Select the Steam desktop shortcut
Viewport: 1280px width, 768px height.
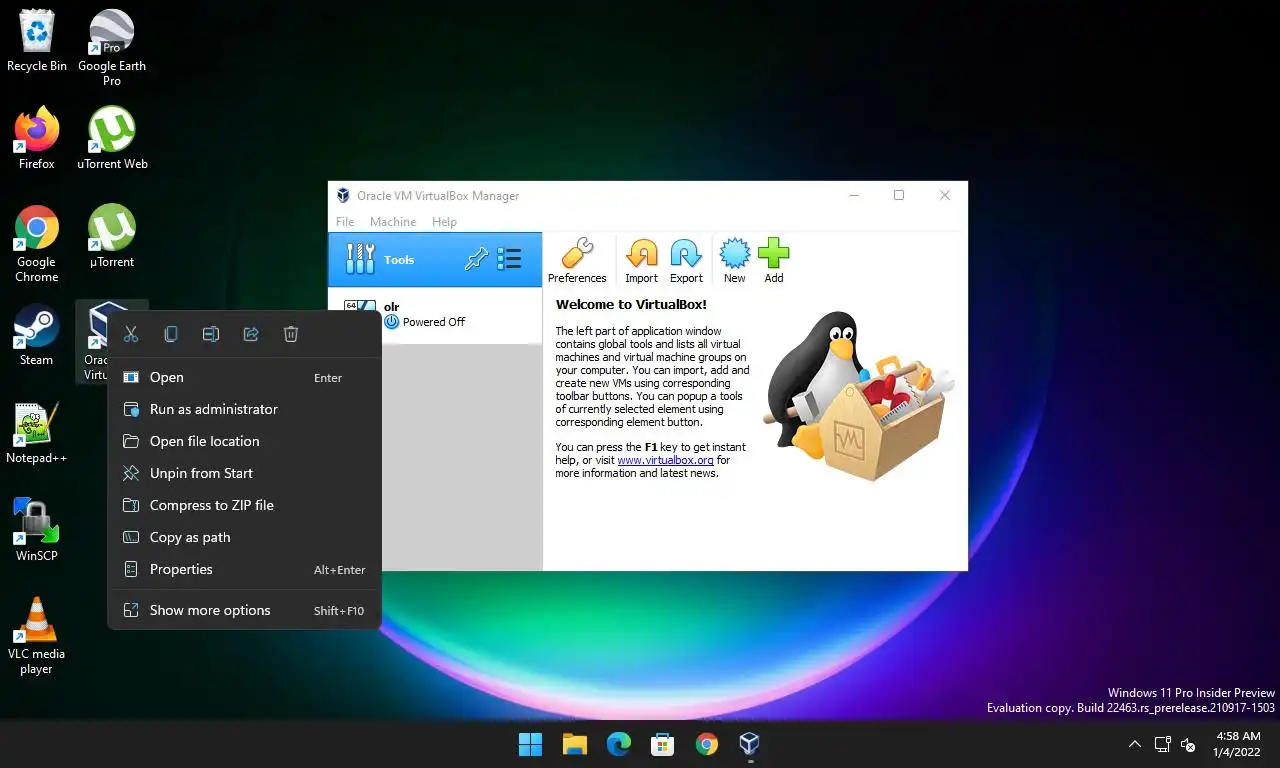(37, 335)
